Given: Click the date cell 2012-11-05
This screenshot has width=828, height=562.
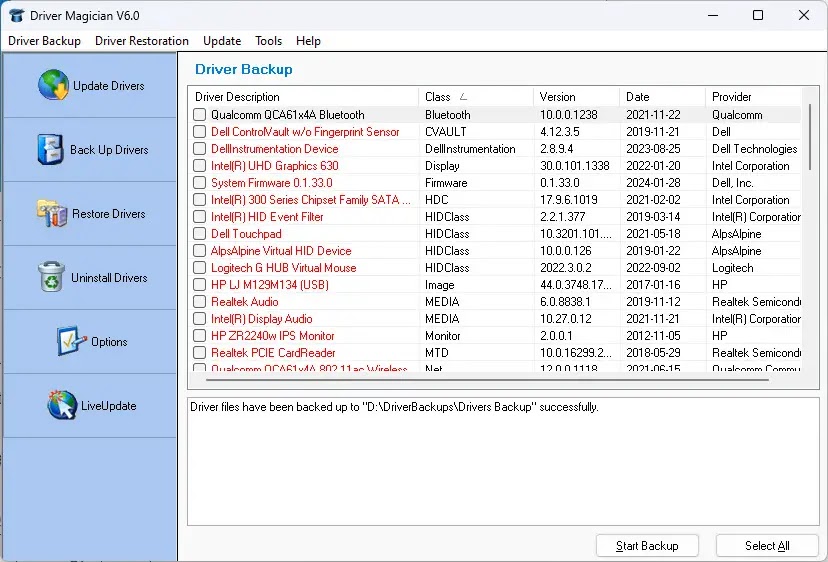Looking at the screenshot, I should coord(653,335).
